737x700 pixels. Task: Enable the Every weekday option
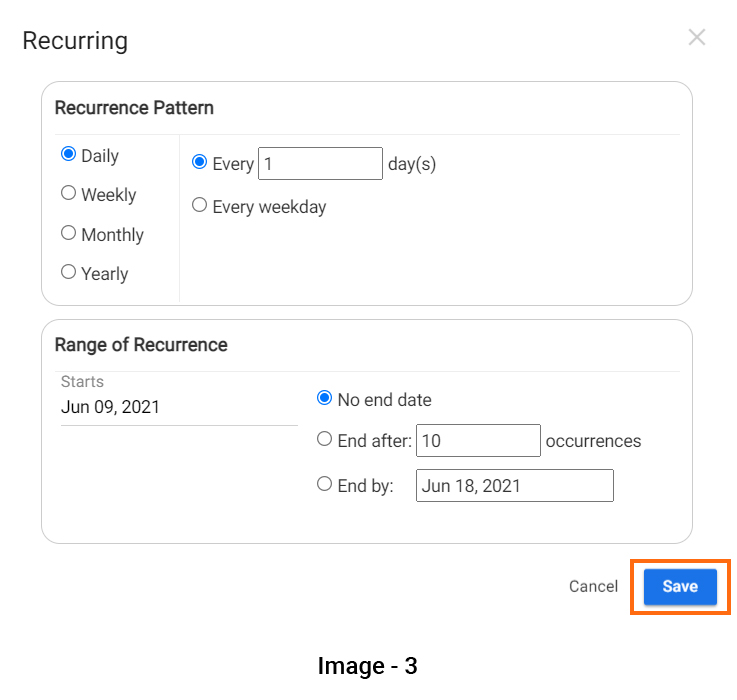coord(199,205)
